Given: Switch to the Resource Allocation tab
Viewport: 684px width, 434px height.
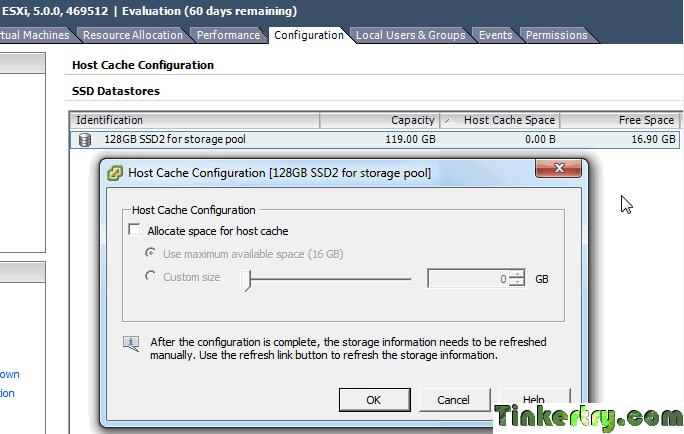Looking at the screenshot, I should (133, 35).
